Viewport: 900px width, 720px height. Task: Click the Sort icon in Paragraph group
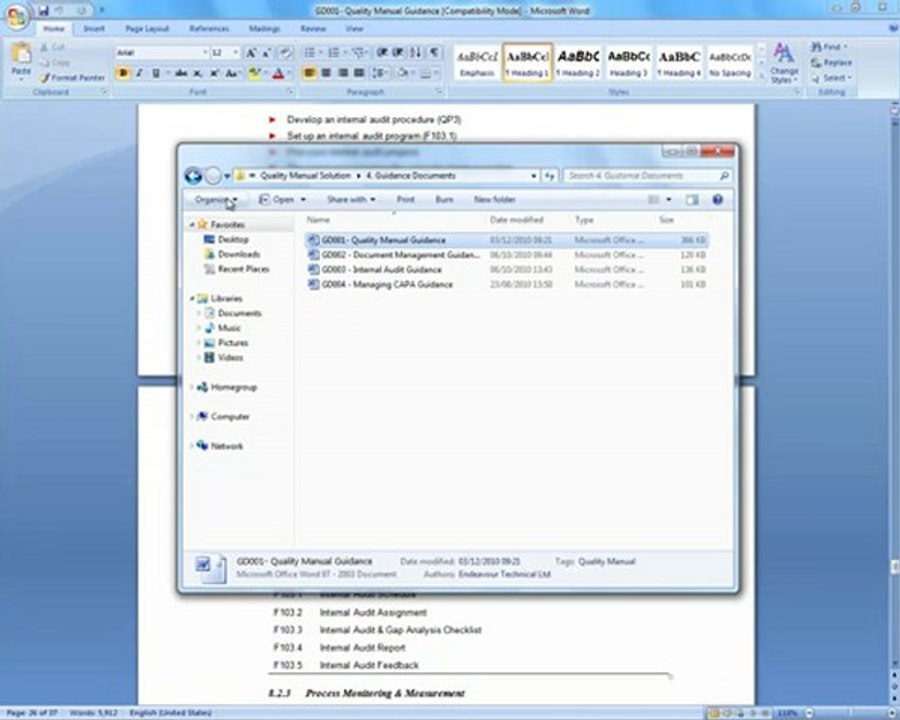[416, 53]
